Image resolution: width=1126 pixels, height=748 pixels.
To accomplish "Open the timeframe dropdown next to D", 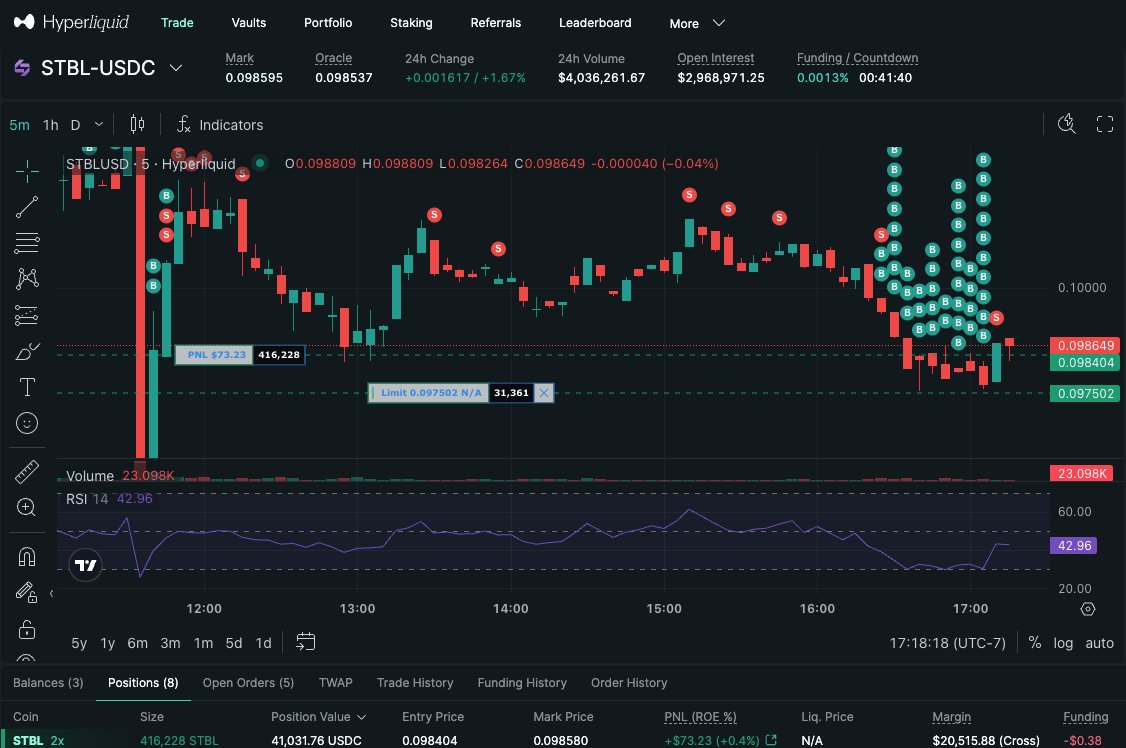I will (97, 125).
